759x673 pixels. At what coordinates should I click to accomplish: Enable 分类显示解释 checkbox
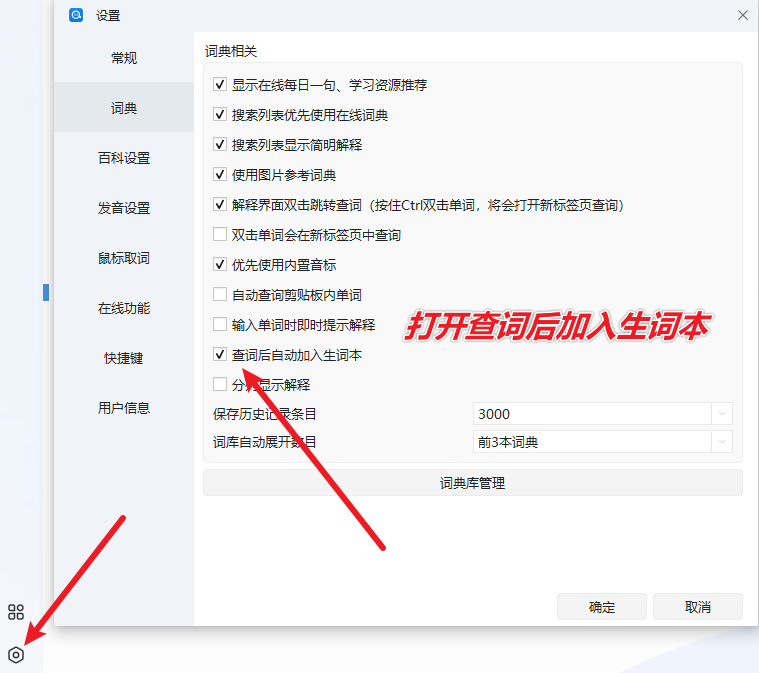click(x=220, y=385)
